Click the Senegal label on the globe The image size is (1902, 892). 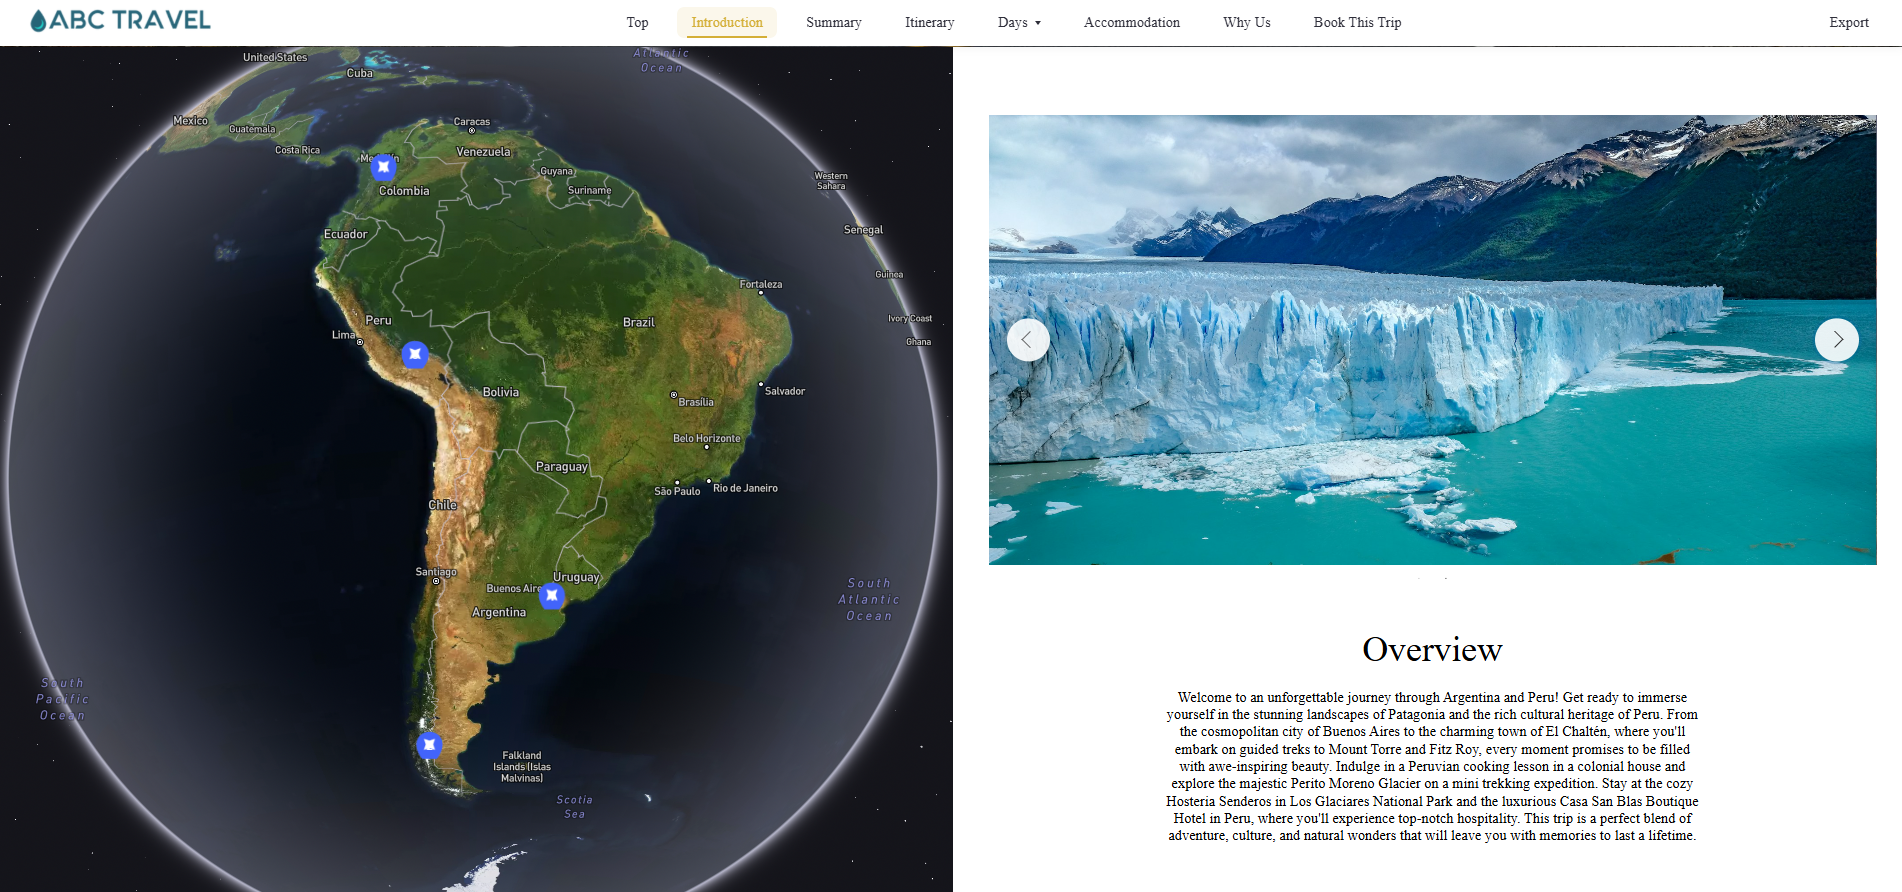tap(864, 230)
